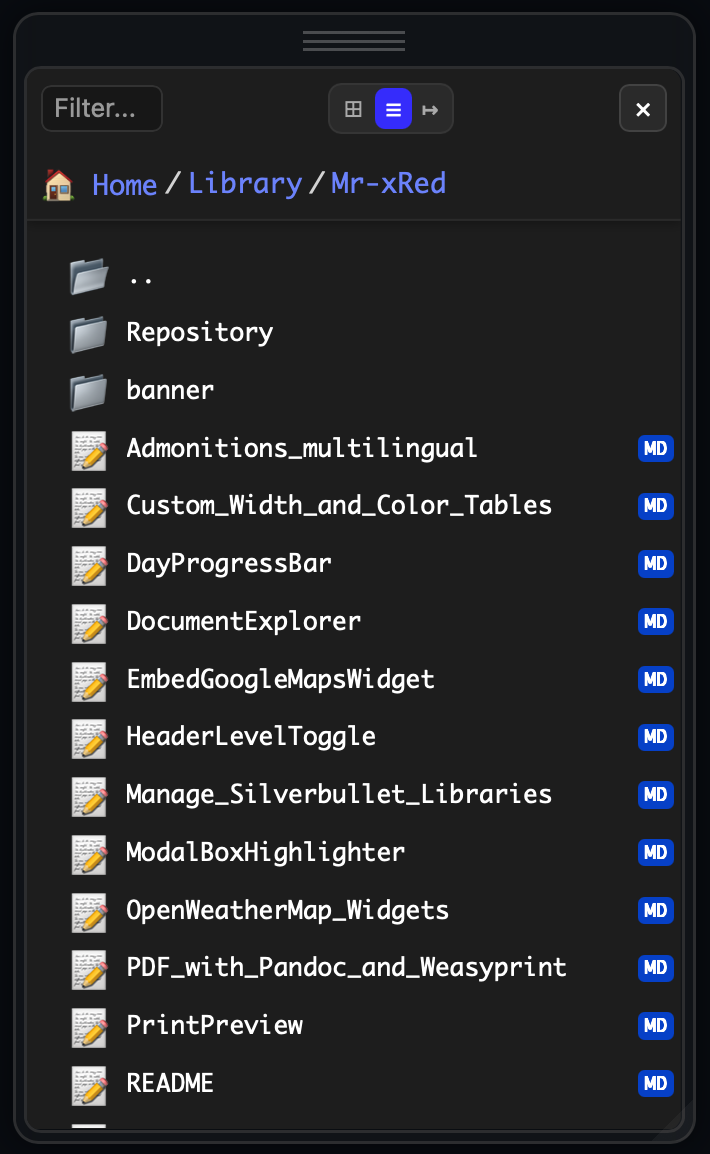710x1154 pixels.
Task: Select the list view mode
Action: click(393, 109)
